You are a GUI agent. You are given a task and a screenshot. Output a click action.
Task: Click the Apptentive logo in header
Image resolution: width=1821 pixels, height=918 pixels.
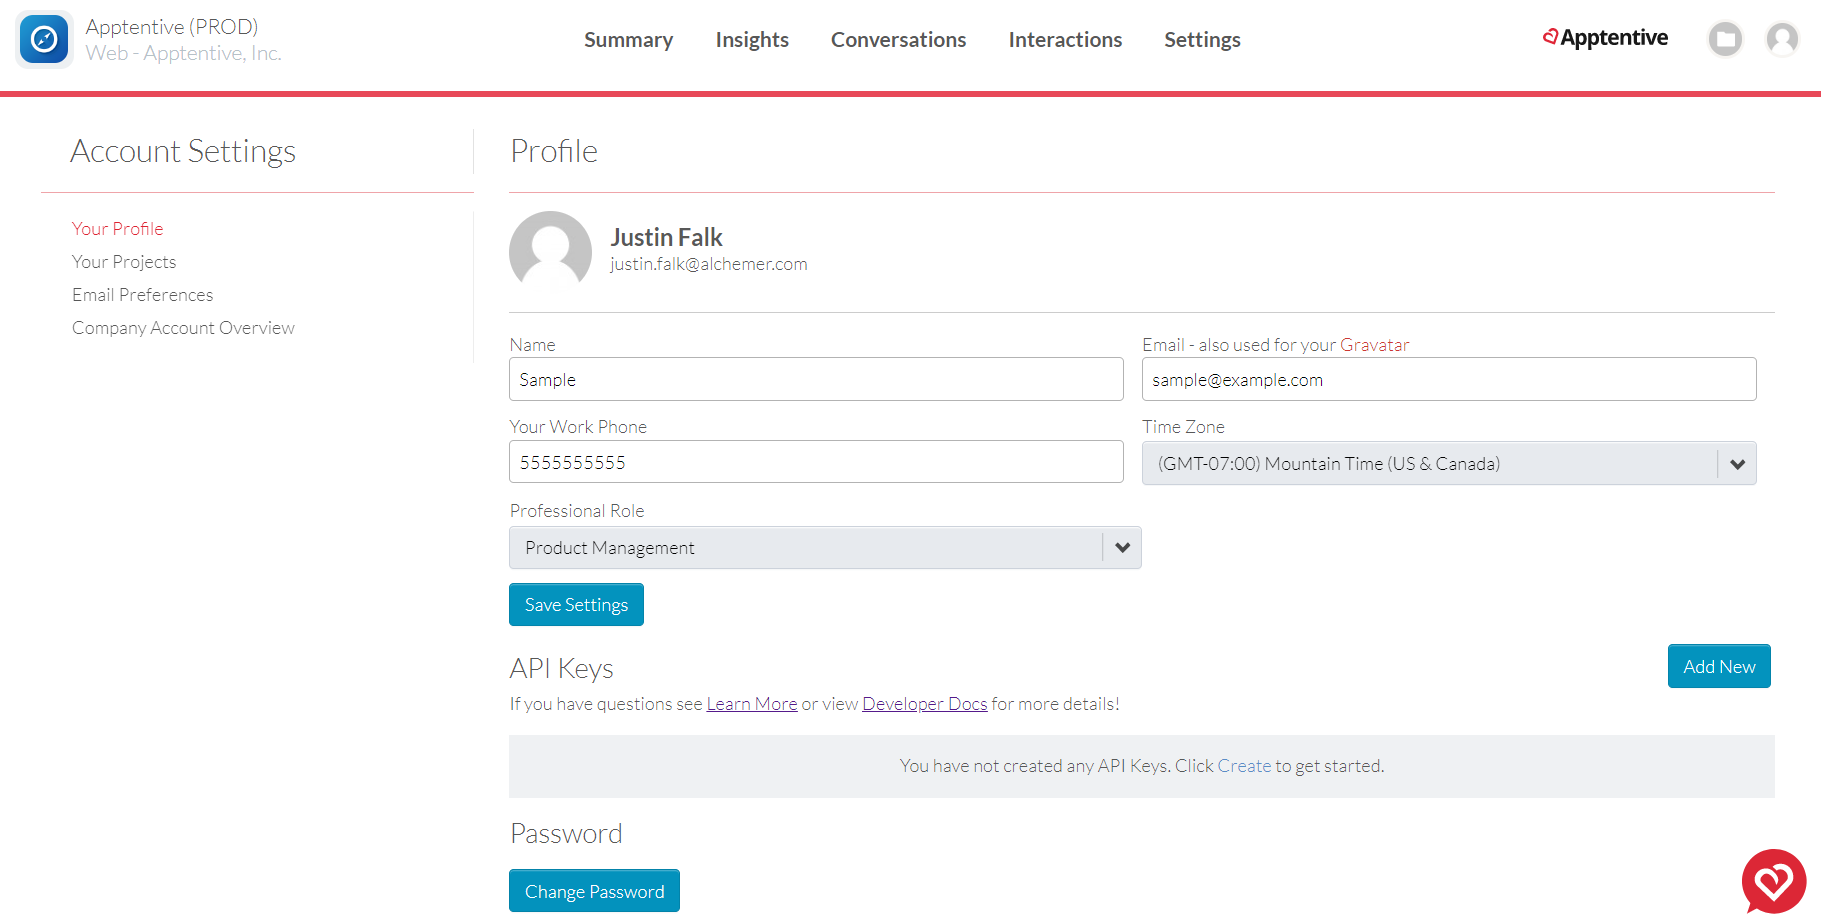click(x=1605, y=38)
